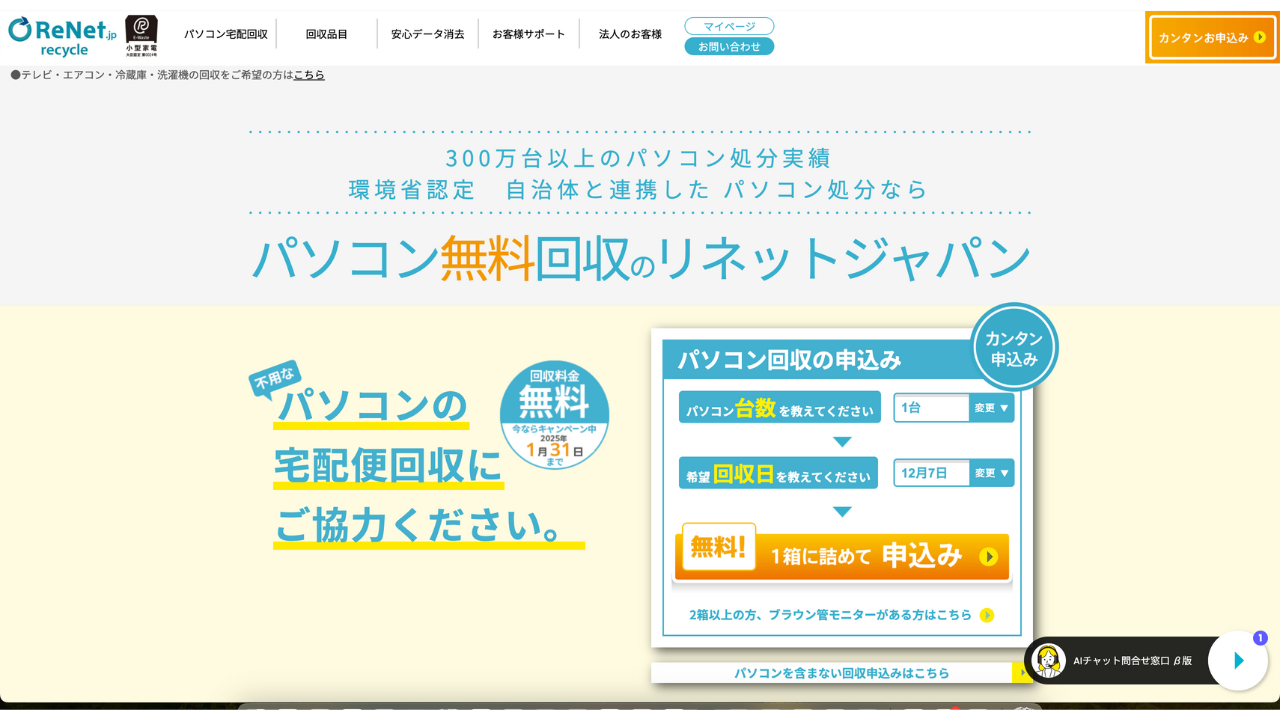Viewport: 1280px width, 720px height.
Task: Click the AI chat operator avatar icon
Action: click(1048, 661)
